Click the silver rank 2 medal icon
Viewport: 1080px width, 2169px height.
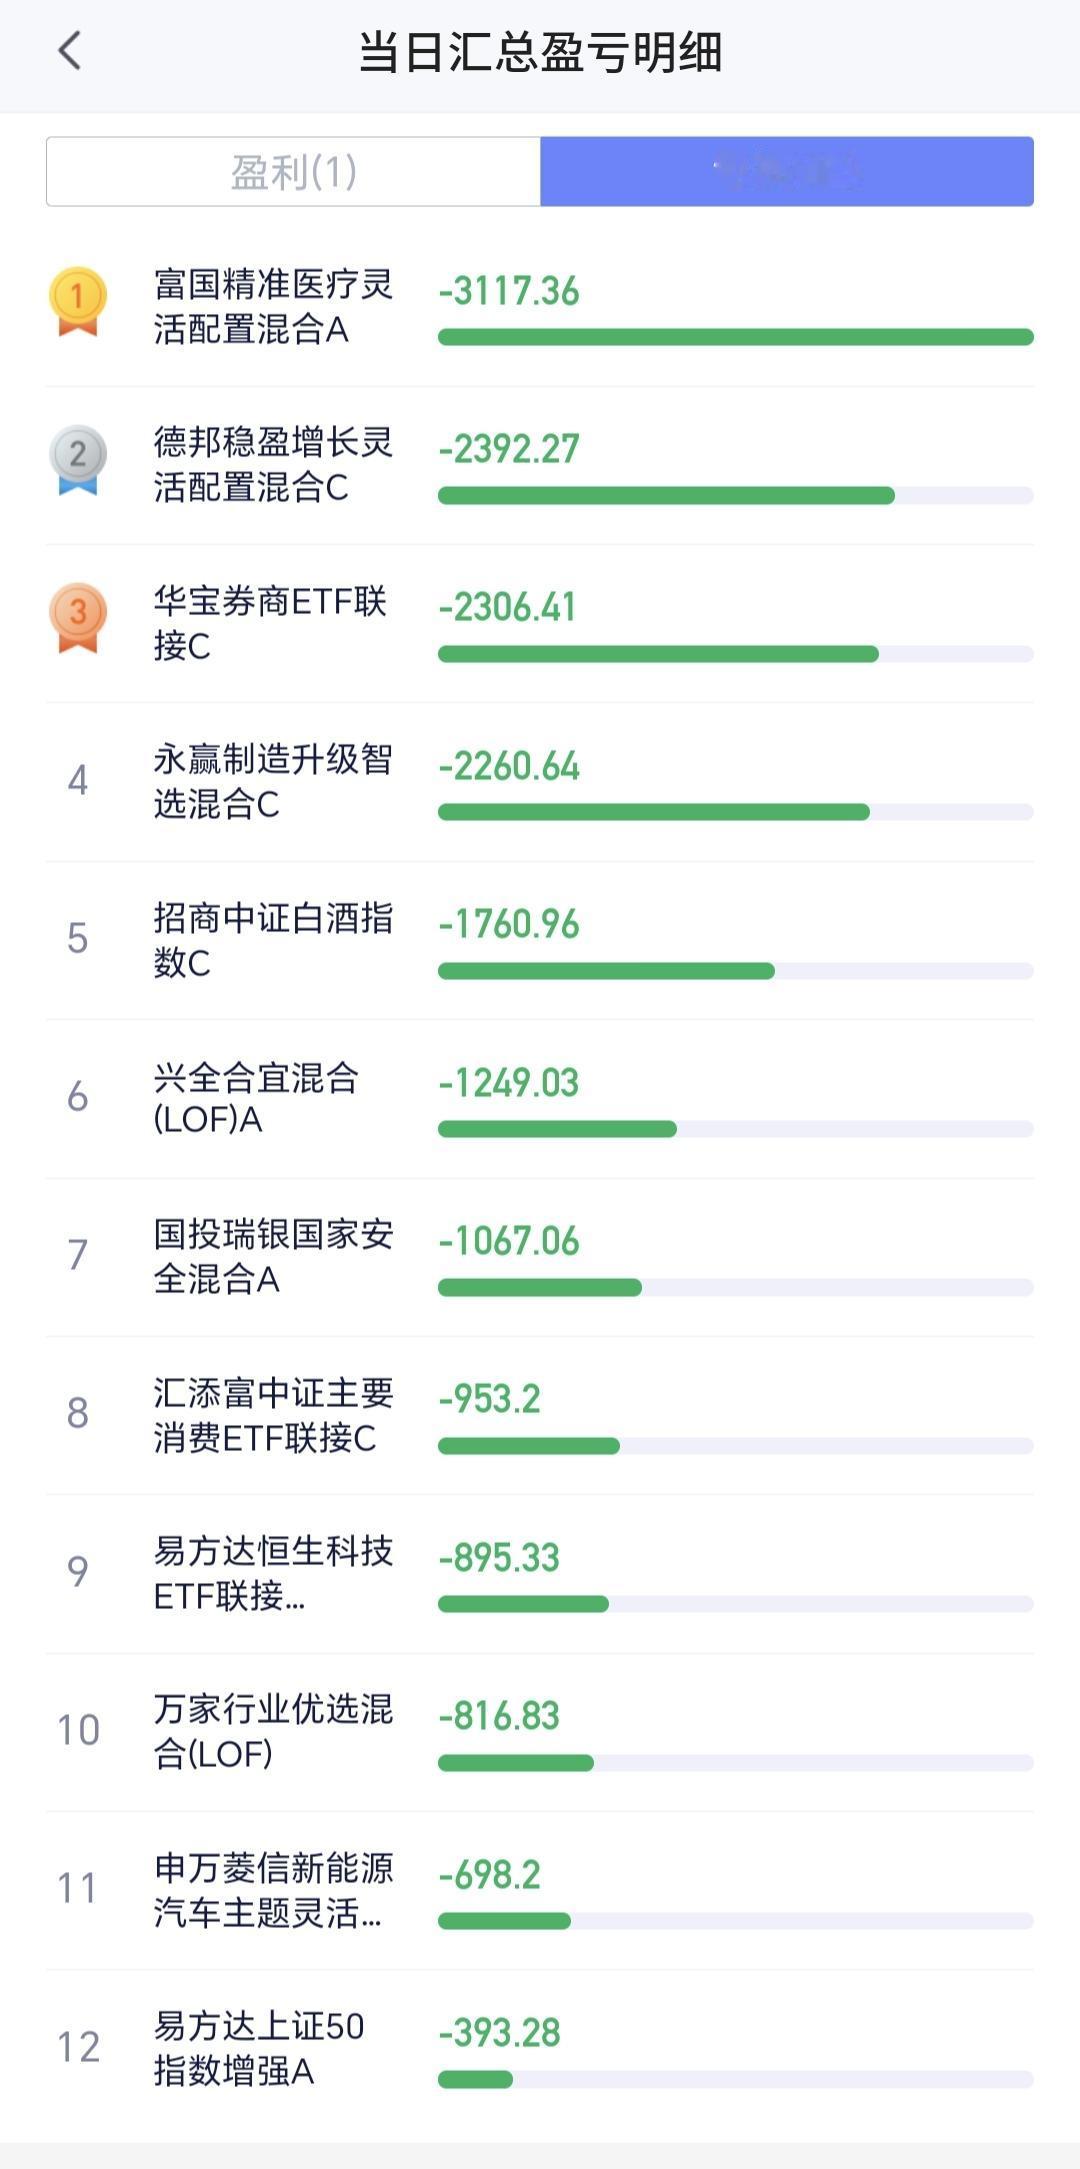[x=78, y=460]
